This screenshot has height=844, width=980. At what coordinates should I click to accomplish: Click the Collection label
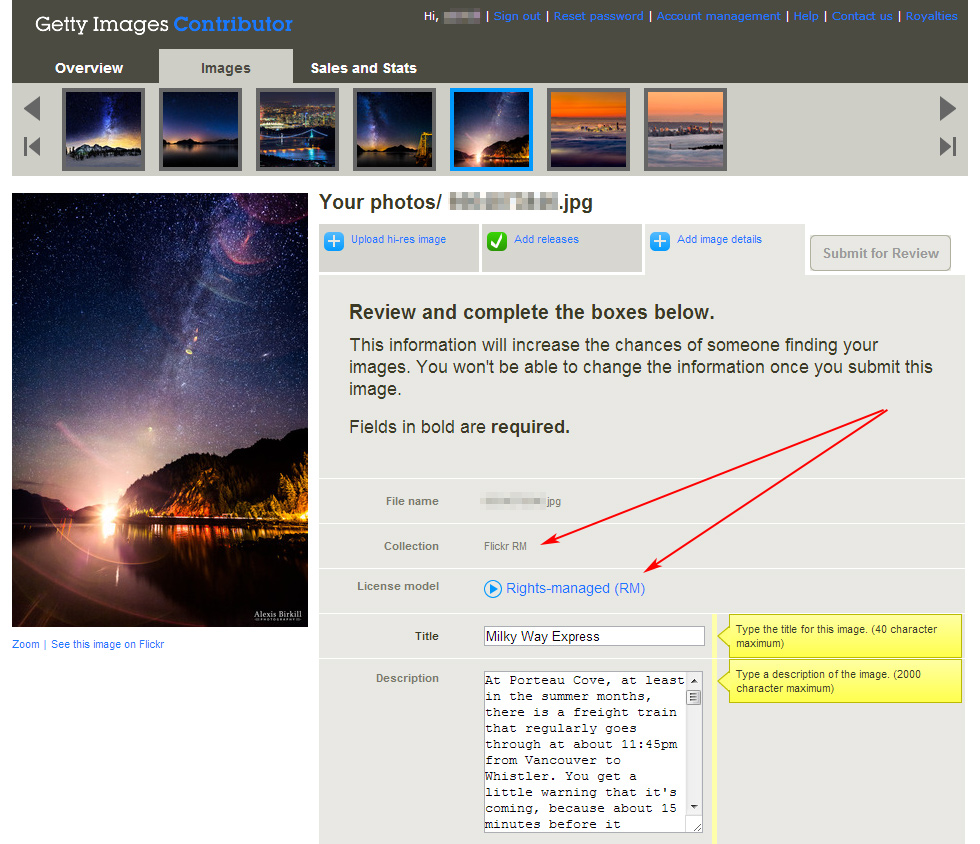coord(411,546)
